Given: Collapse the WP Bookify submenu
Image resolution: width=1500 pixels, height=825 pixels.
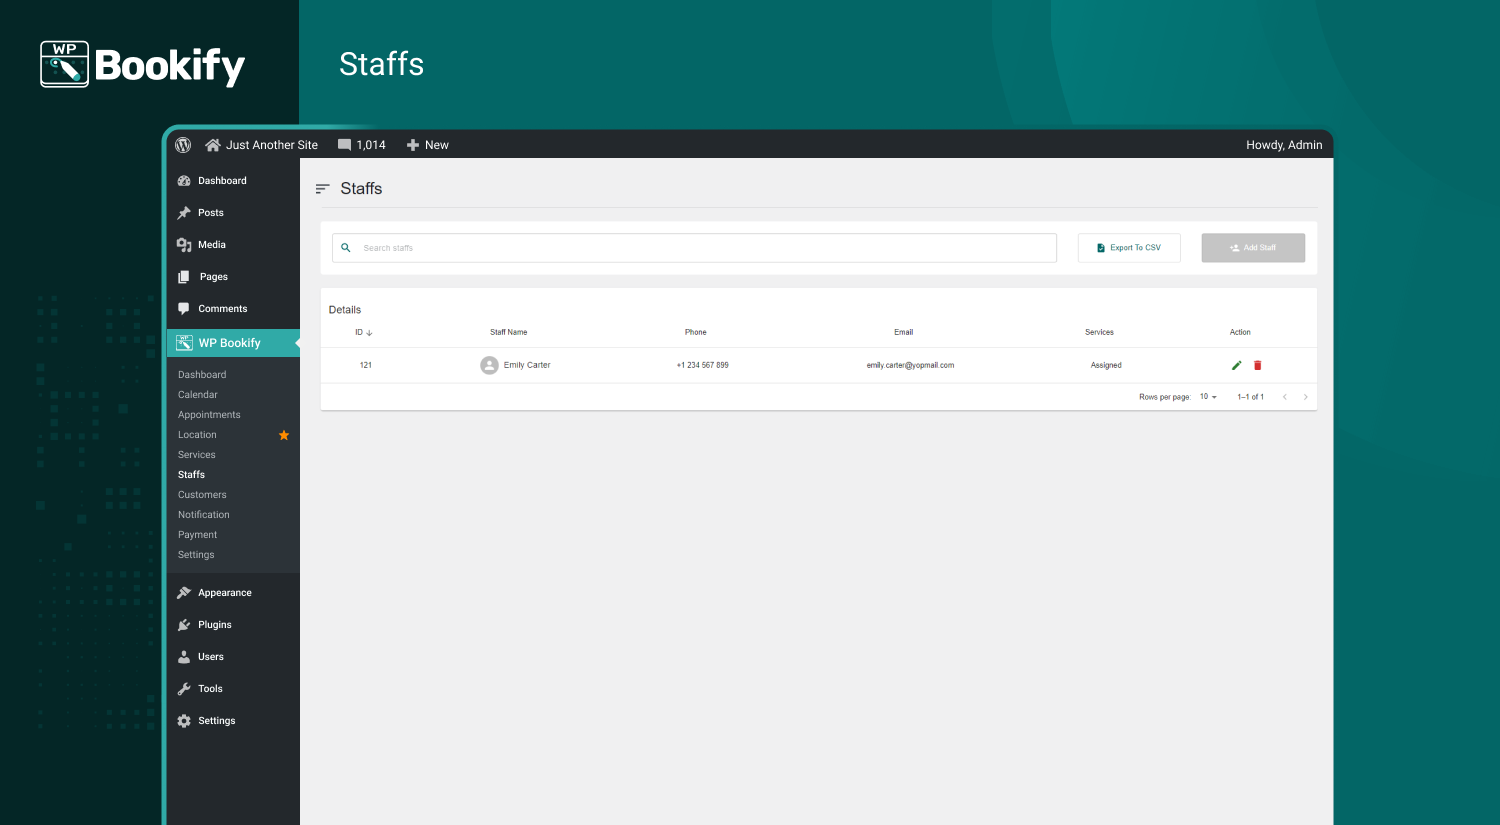Looking at the screenshot, I should tap(232, 342).
